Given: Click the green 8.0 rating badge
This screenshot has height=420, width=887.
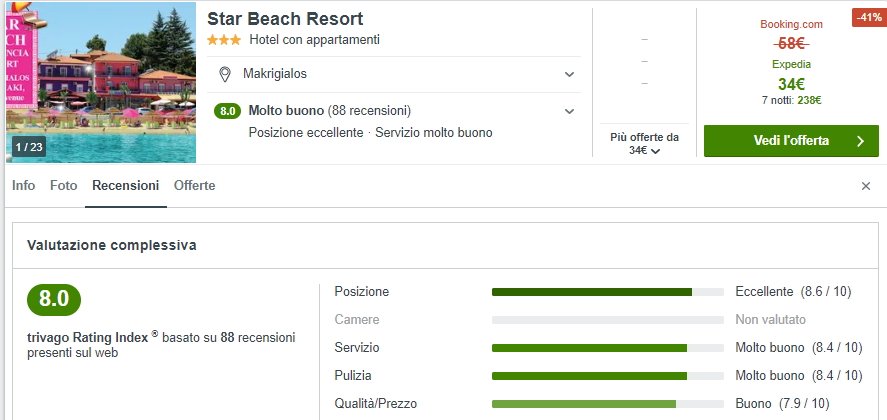Looking at the screenshot, I should click(227, 111).
